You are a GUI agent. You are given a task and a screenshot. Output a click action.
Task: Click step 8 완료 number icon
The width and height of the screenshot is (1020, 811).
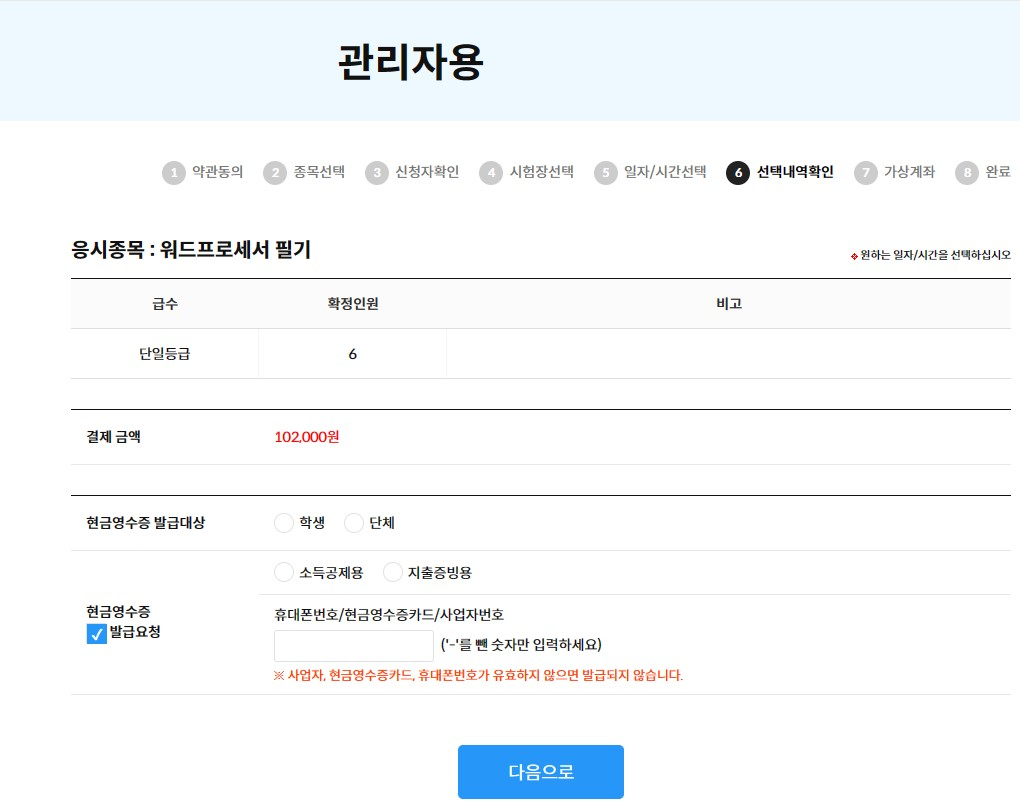(x=966, y=173)
